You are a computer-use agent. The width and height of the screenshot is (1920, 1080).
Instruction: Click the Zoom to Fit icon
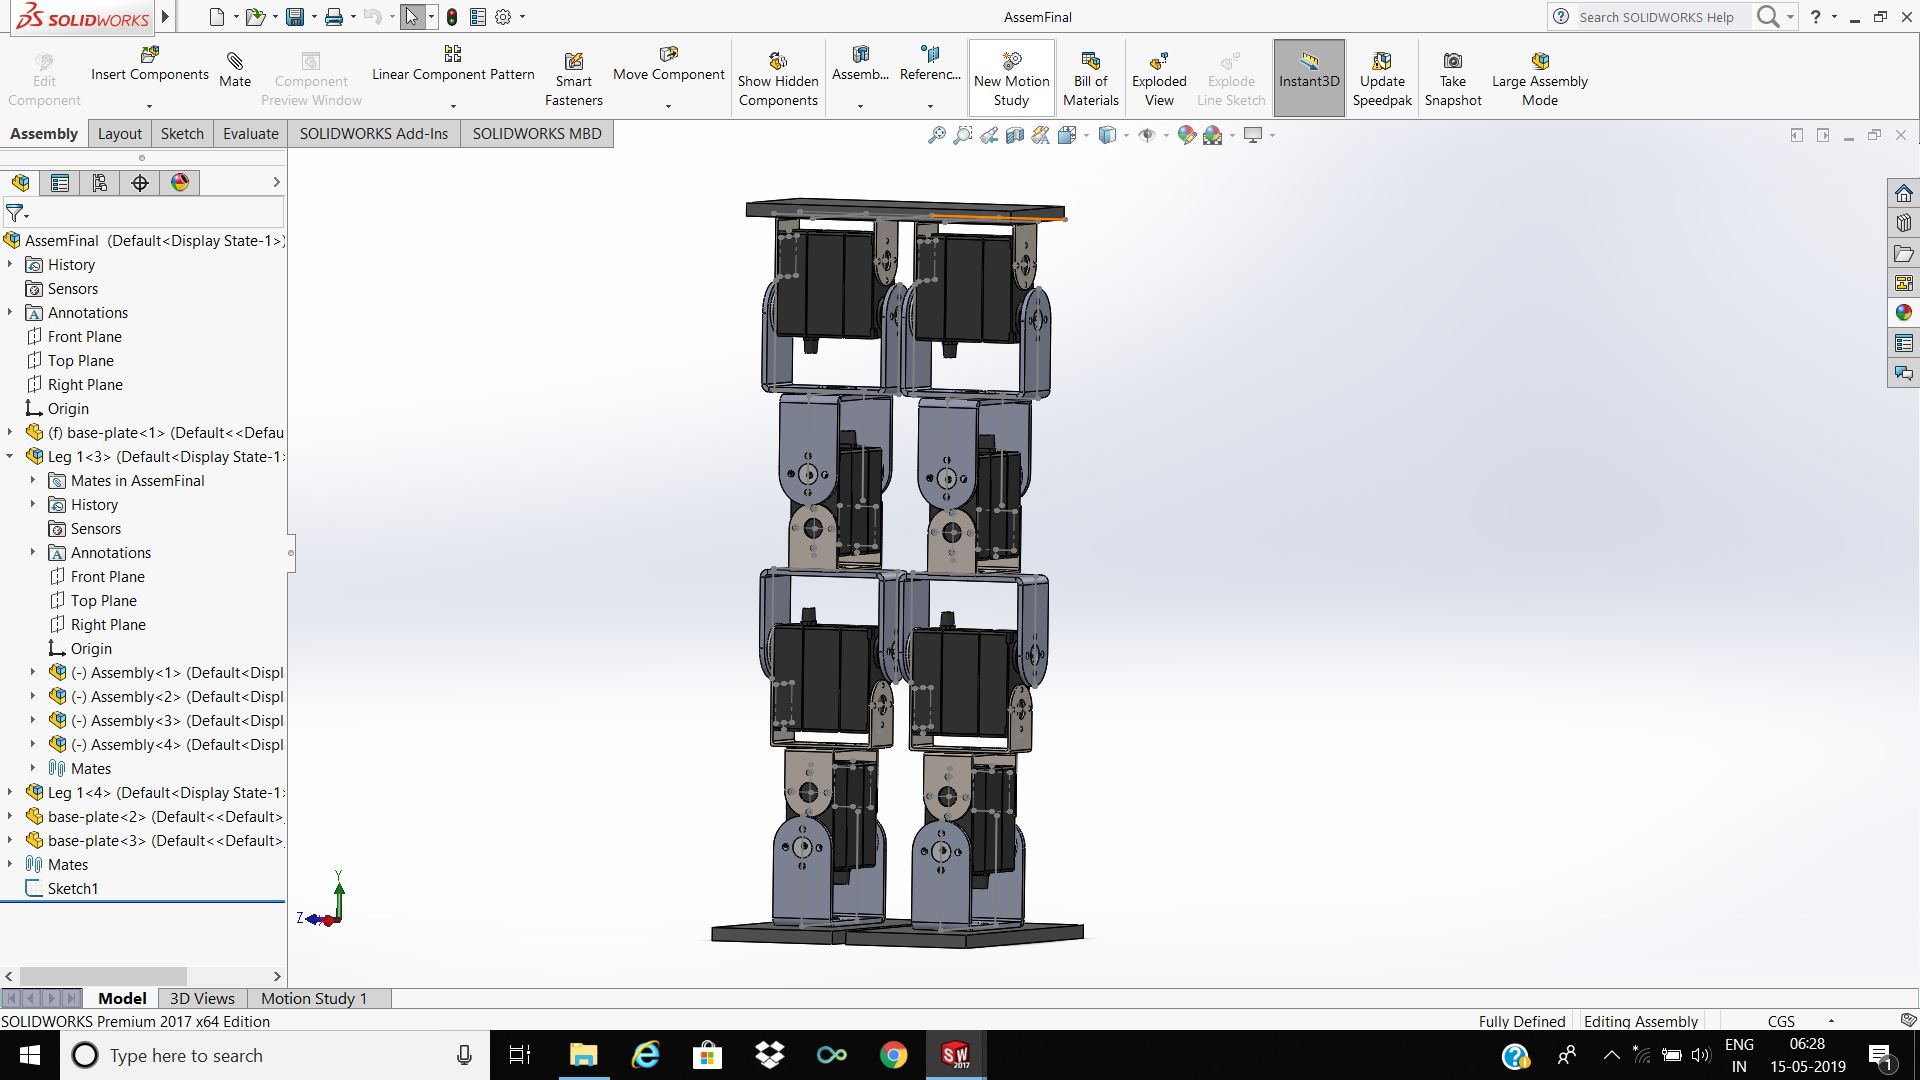[x=936, y=135]
